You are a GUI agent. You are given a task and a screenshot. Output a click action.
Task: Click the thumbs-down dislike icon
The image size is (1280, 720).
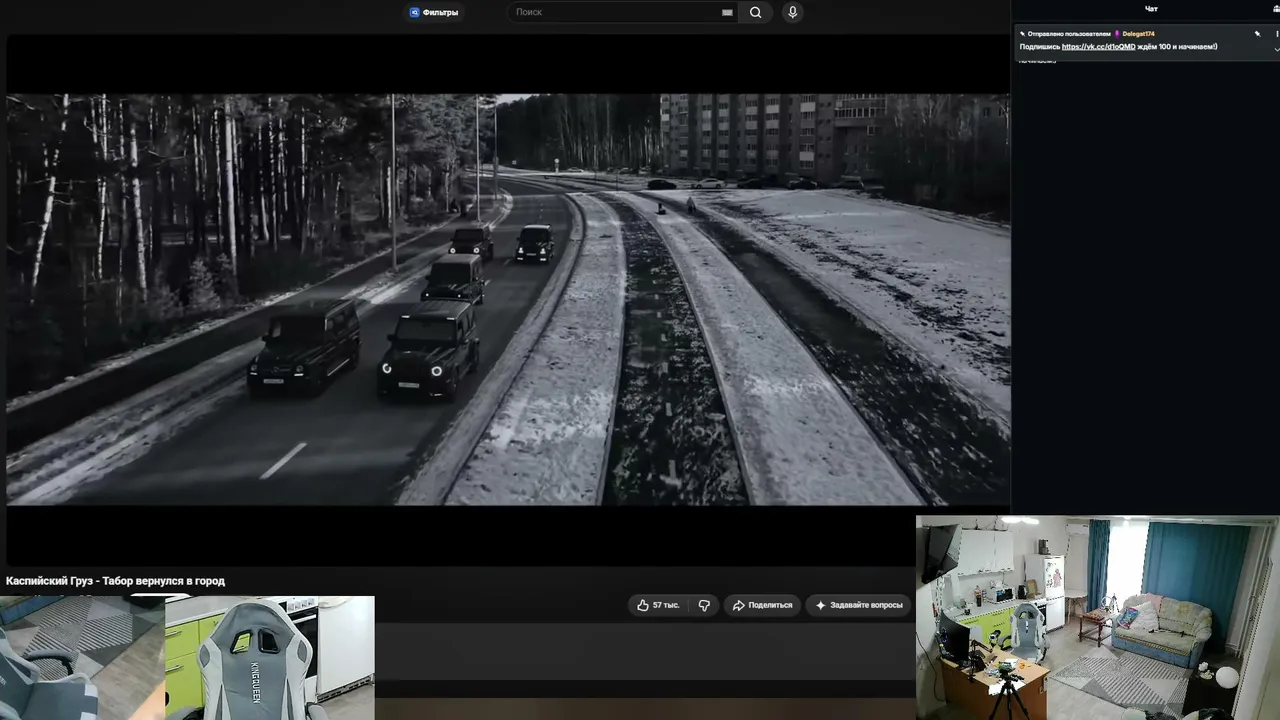tap(704, 605)
